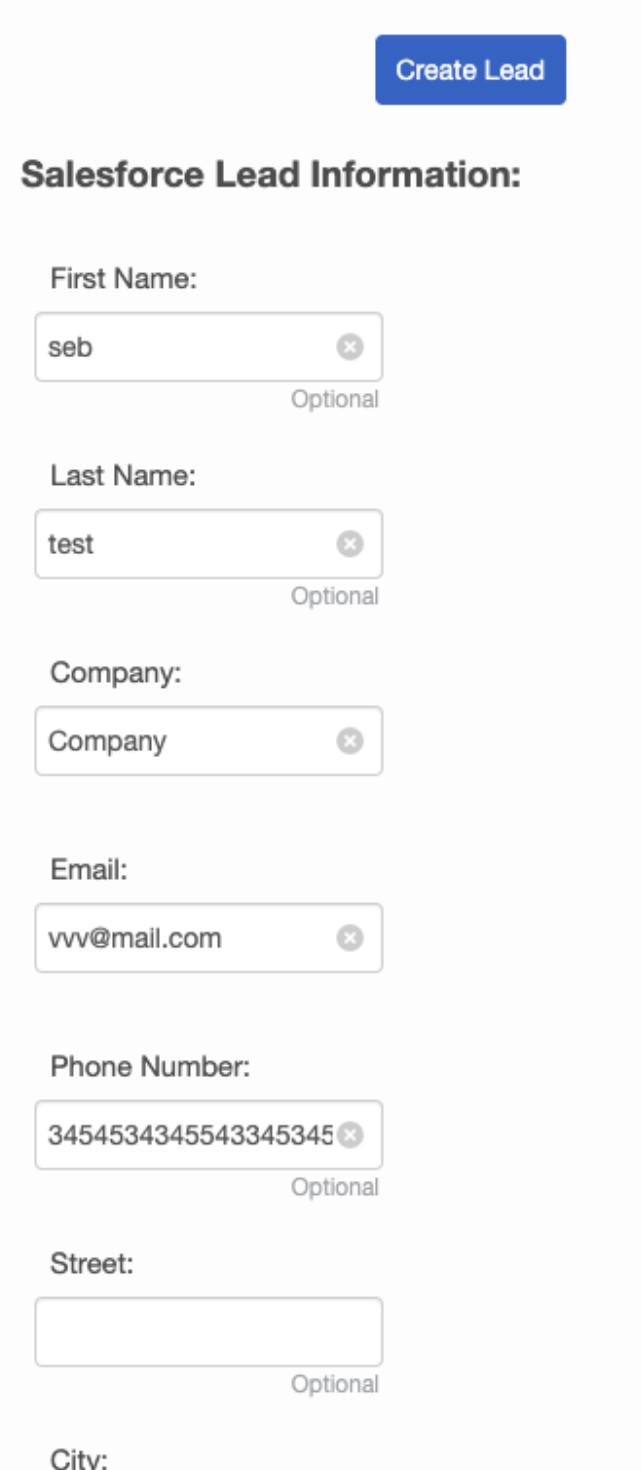Click the Salesforce Lead Information heading
This screenshot has width=642, height=1470.
271,175
